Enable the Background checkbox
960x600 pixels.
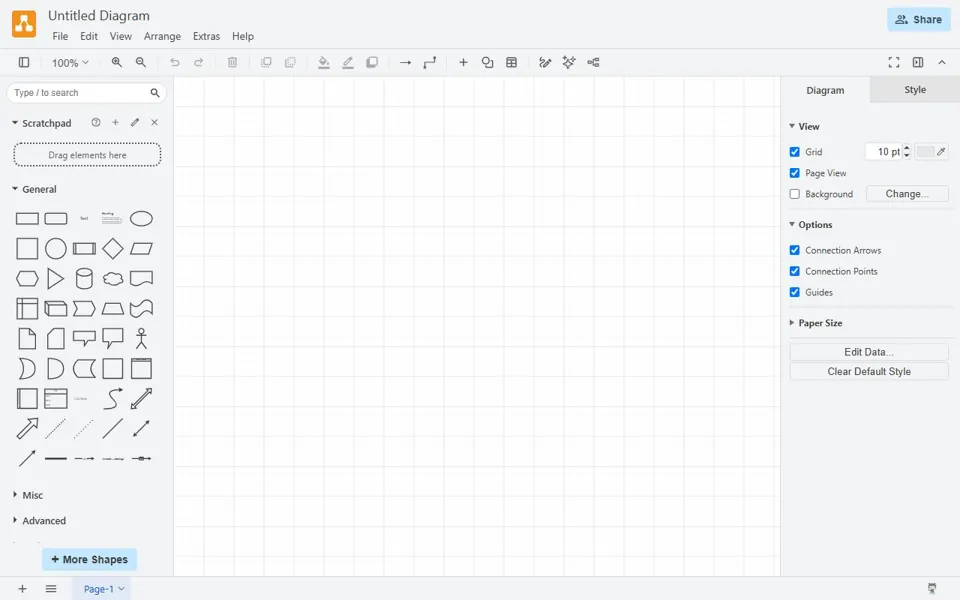coord(795,194)
